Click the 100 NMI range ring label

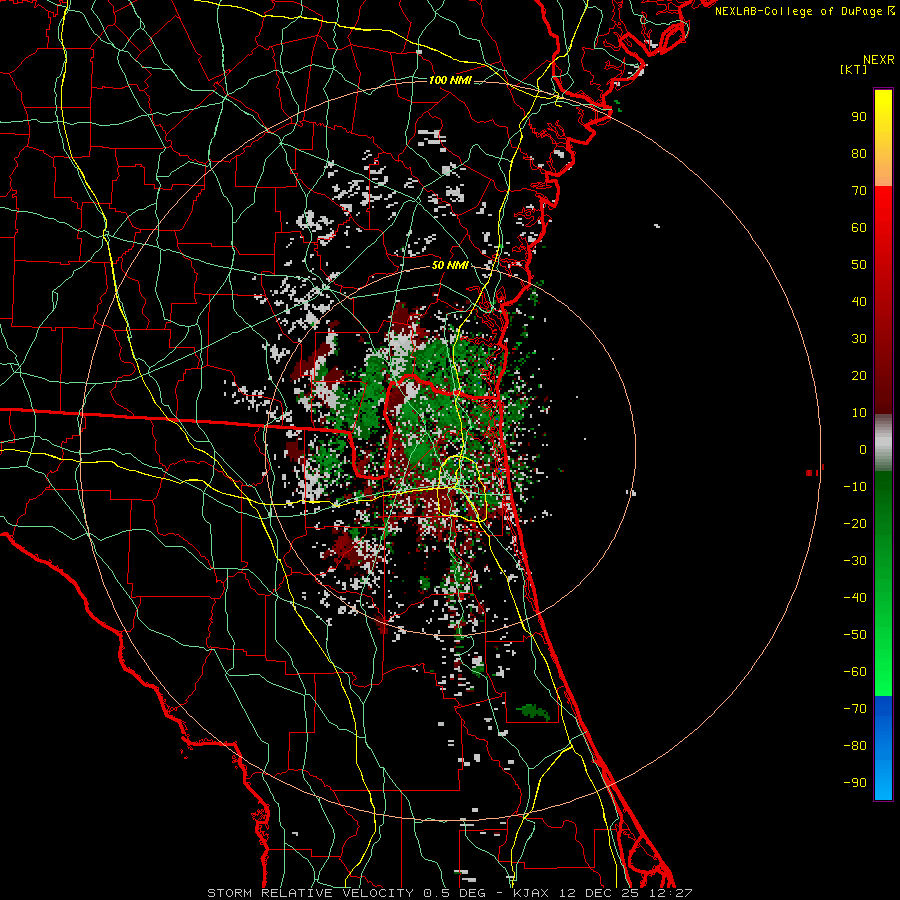pos(450,80)
